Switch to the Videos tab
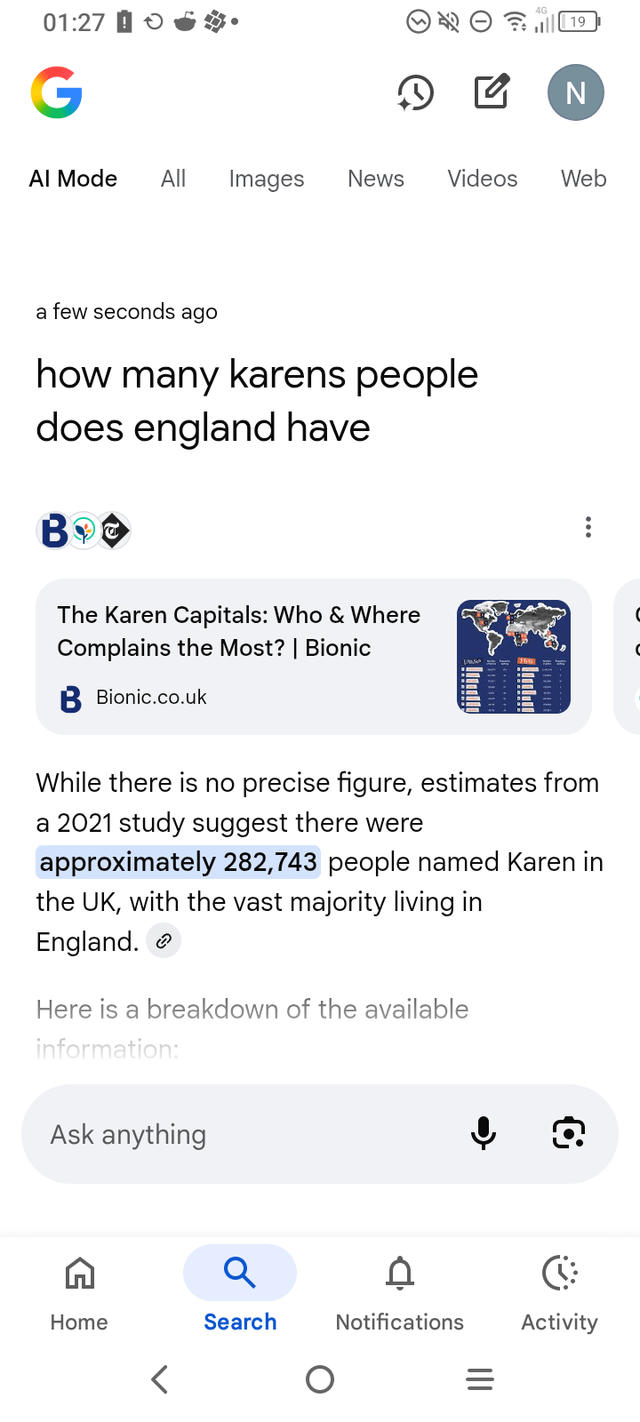Image resolution: width=640 pixels, height=1422 pixels. [x=482, y=179]
